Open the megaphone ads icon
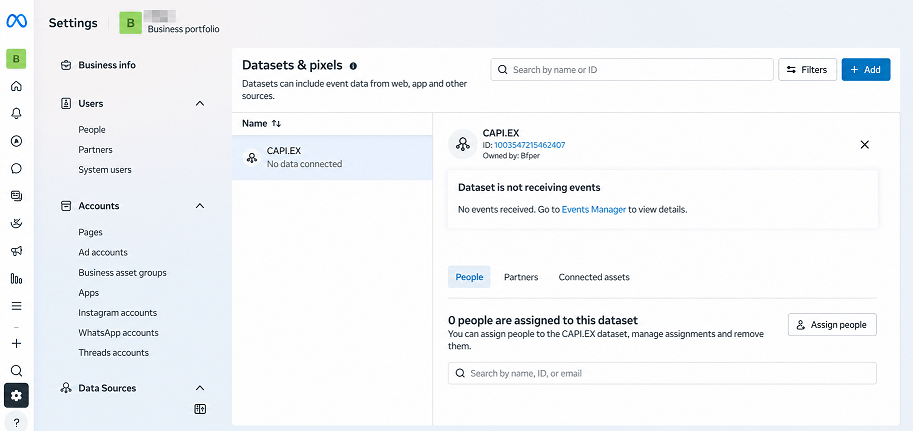The image size is (913, 431). pyautogui.click(x=16, y=251)
